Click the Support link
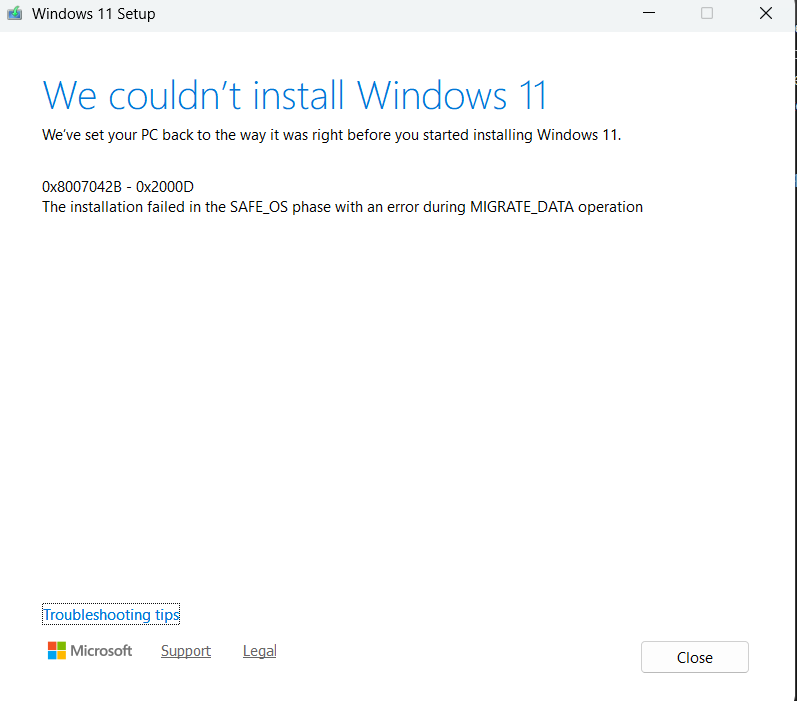Image resolution: width=797 pixels, height=701 pixels. coord(186,651)
